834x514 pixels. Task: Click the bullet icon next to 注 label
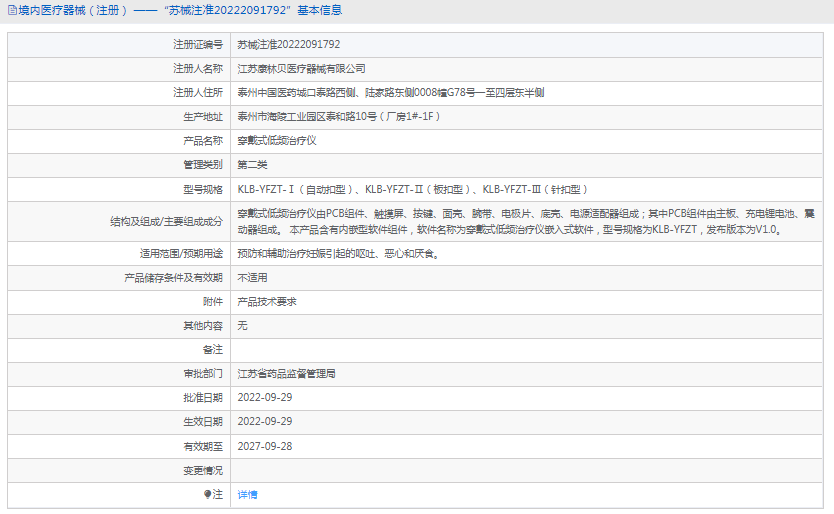click(207, 494)
